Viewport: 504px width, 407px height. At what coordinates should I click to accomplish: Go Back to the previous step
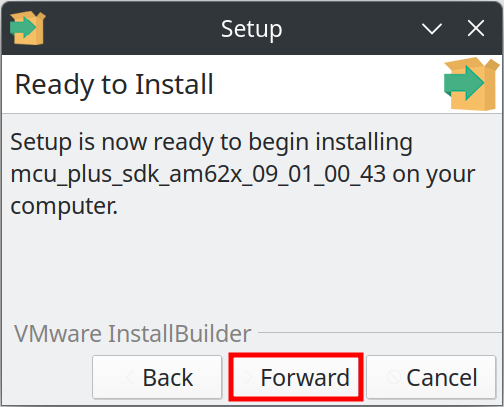[157, 377]
